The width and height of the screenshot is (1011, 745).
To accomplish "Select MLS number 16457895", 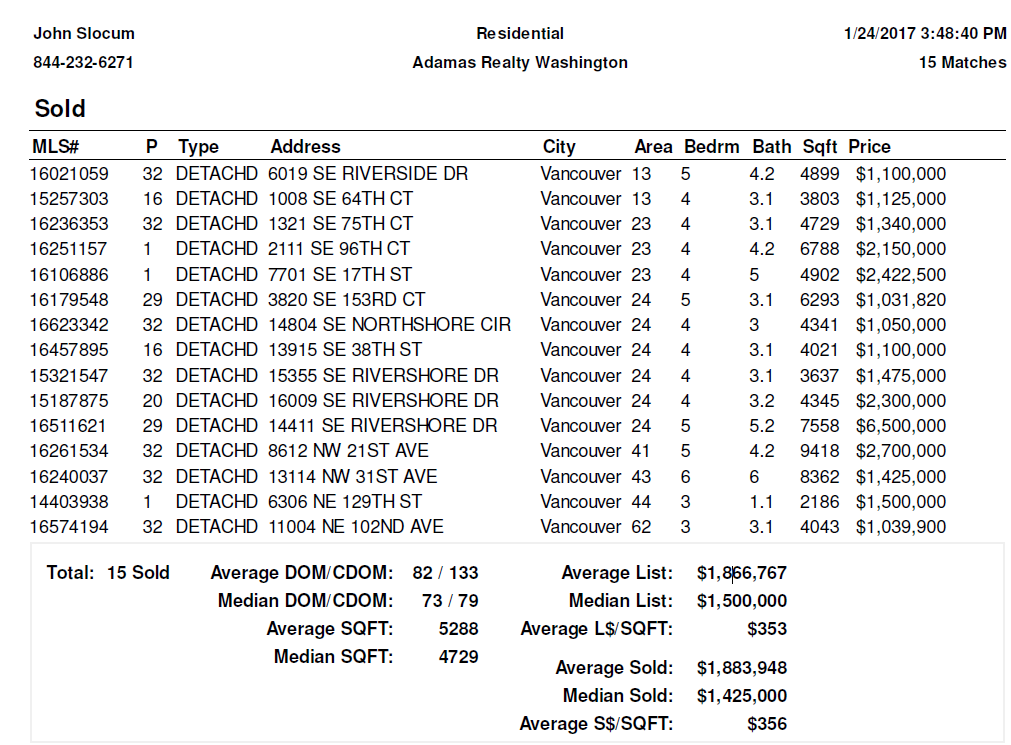I will click(69, 351).
